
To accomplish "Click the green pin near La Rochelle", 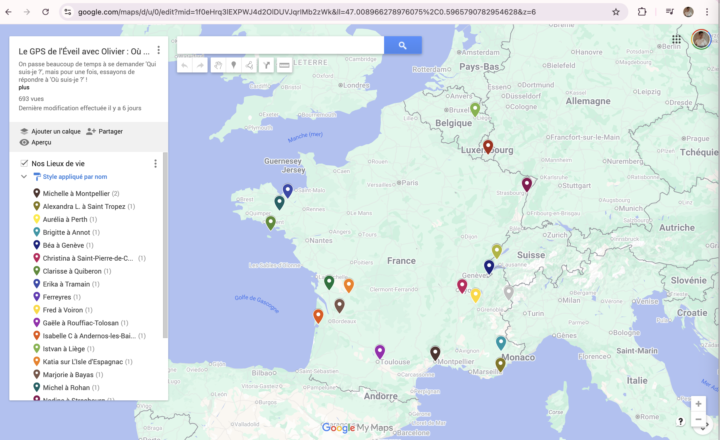I will 329,282.
